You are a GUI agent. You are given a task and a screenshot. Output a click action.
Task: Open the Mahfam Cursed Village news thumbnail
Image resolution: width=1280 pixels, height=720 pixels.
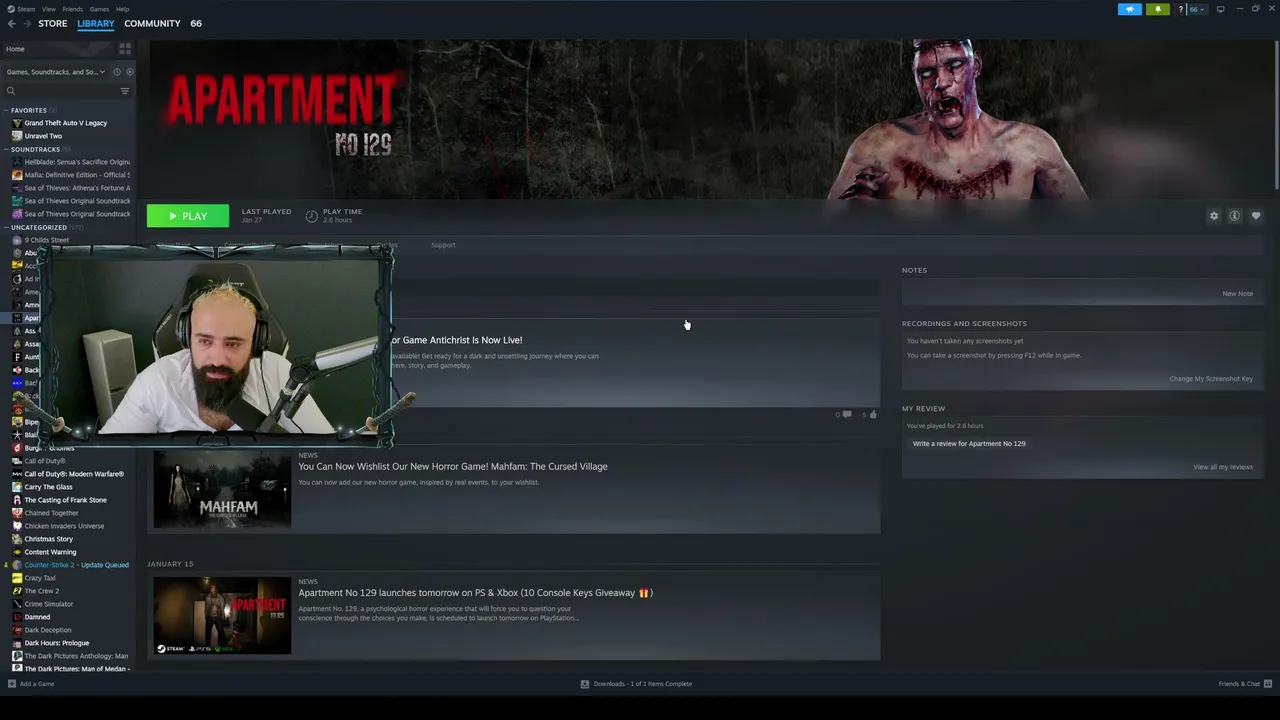(x=222, y=490)
